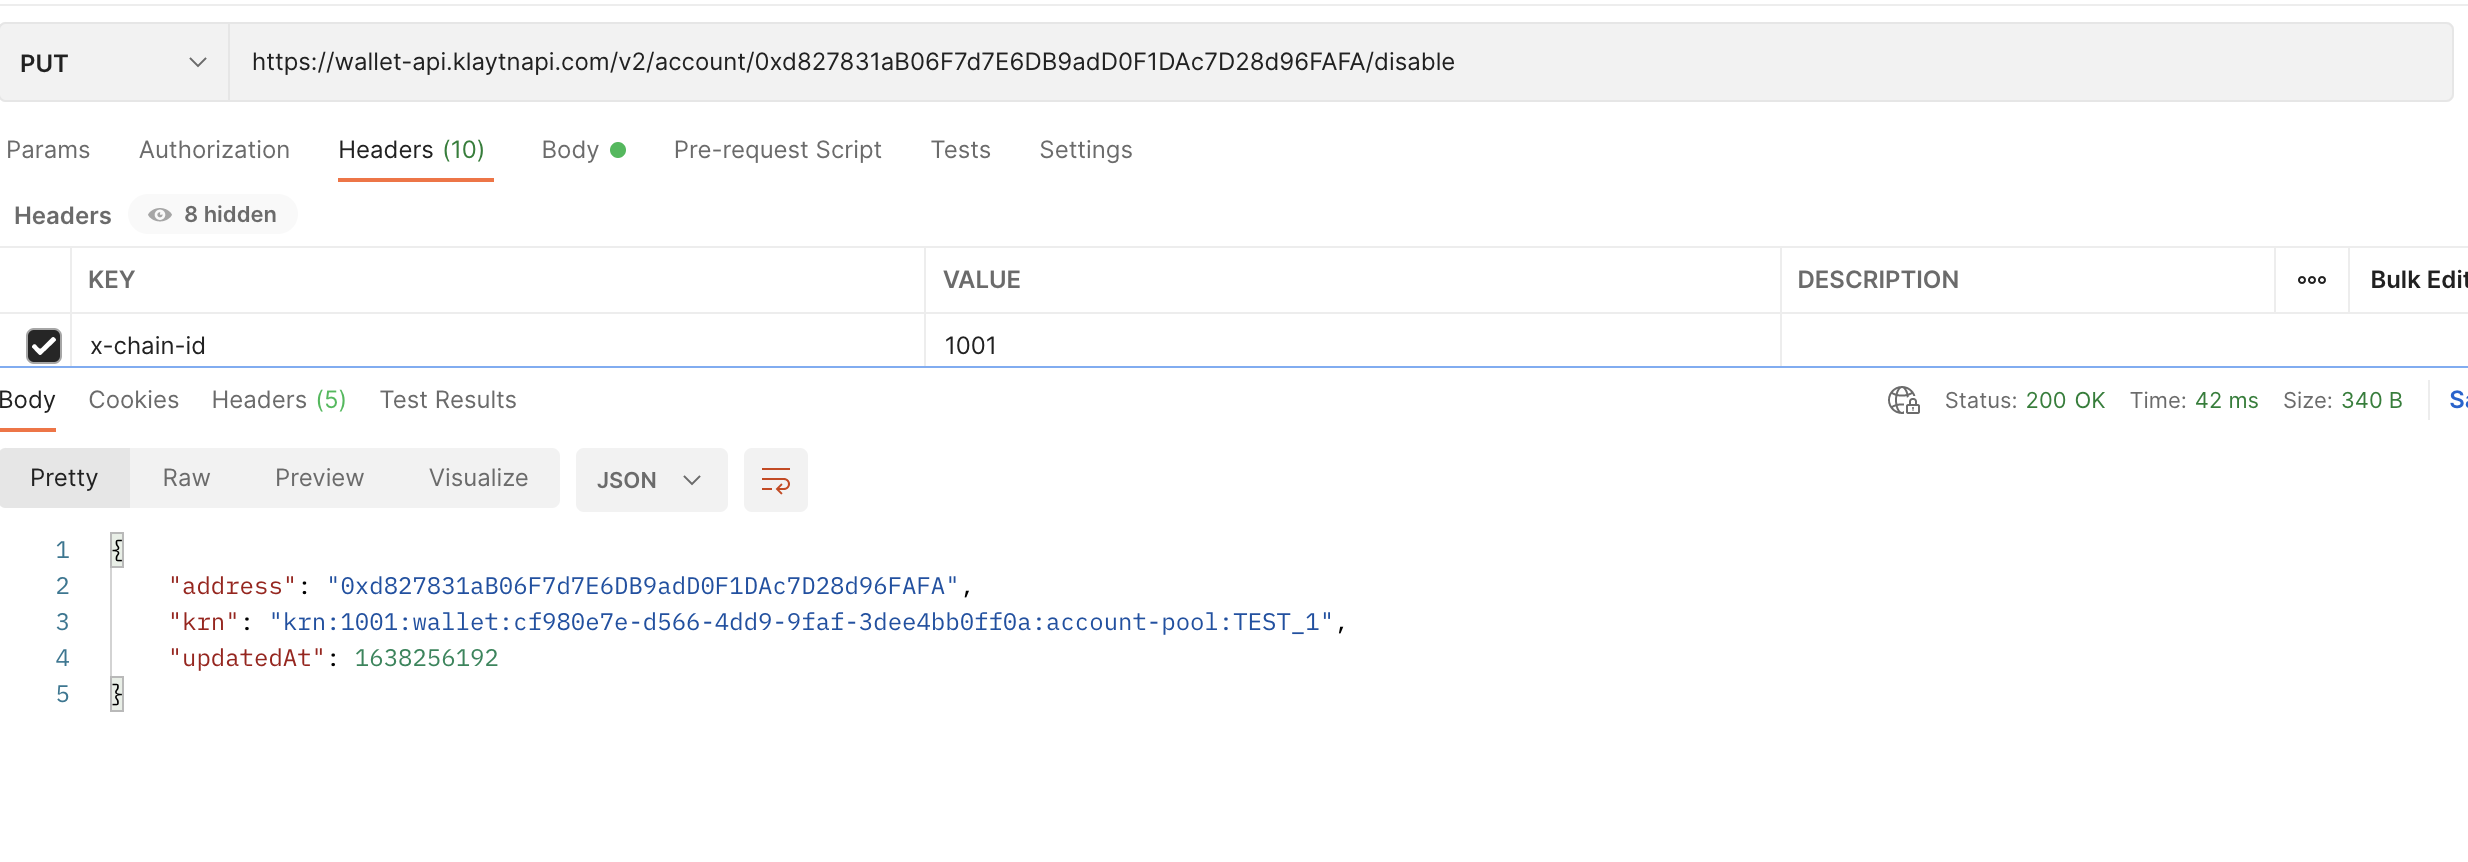Show the 8 hidden headers

[x=212, y=215]
